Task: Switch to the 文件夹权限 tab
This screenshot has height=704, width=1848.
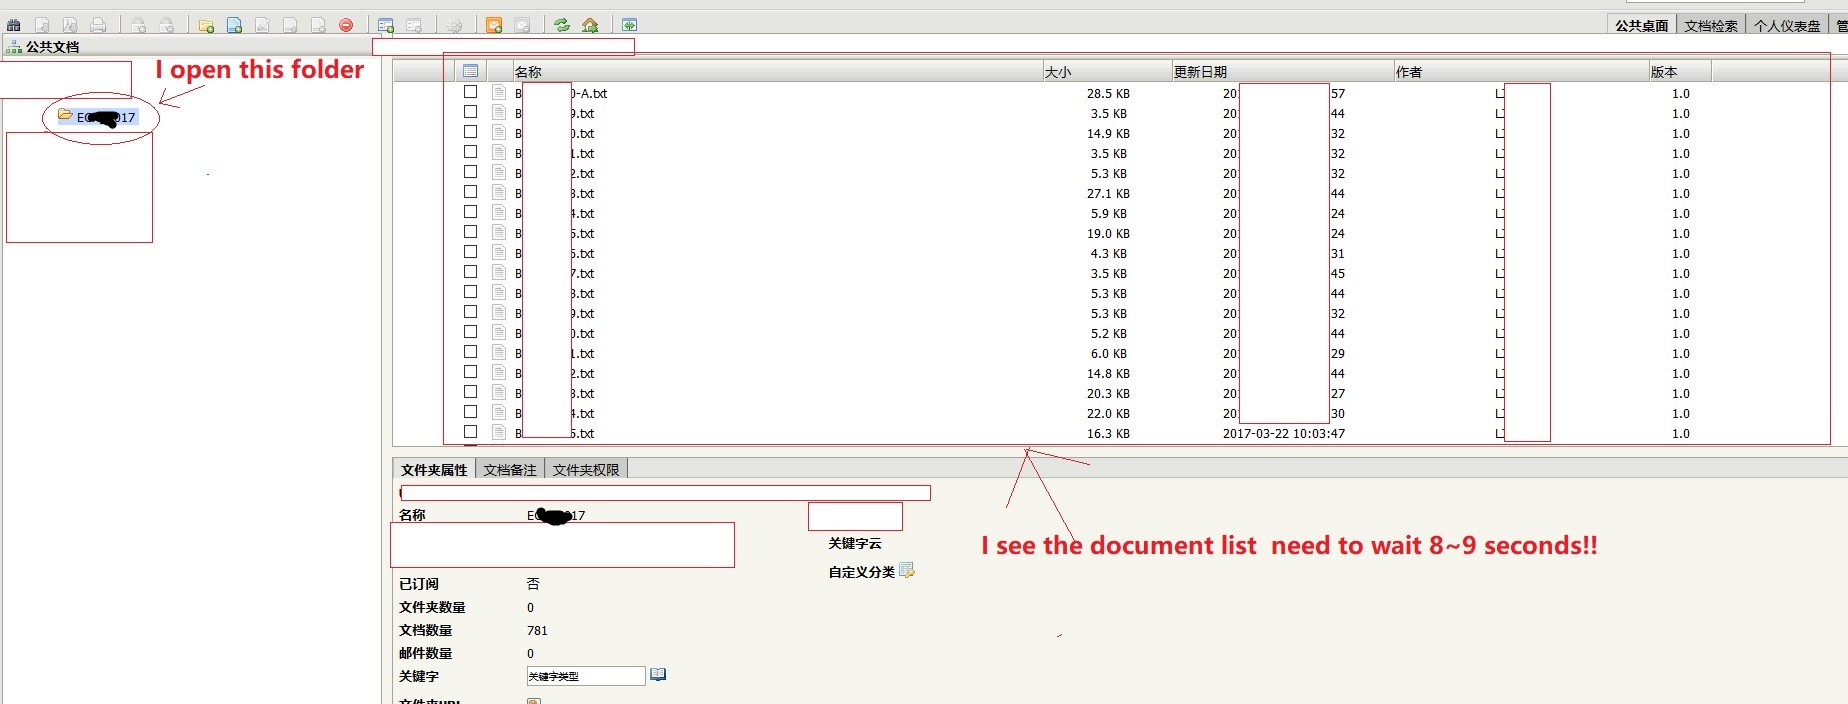Action: click(586, 470)
